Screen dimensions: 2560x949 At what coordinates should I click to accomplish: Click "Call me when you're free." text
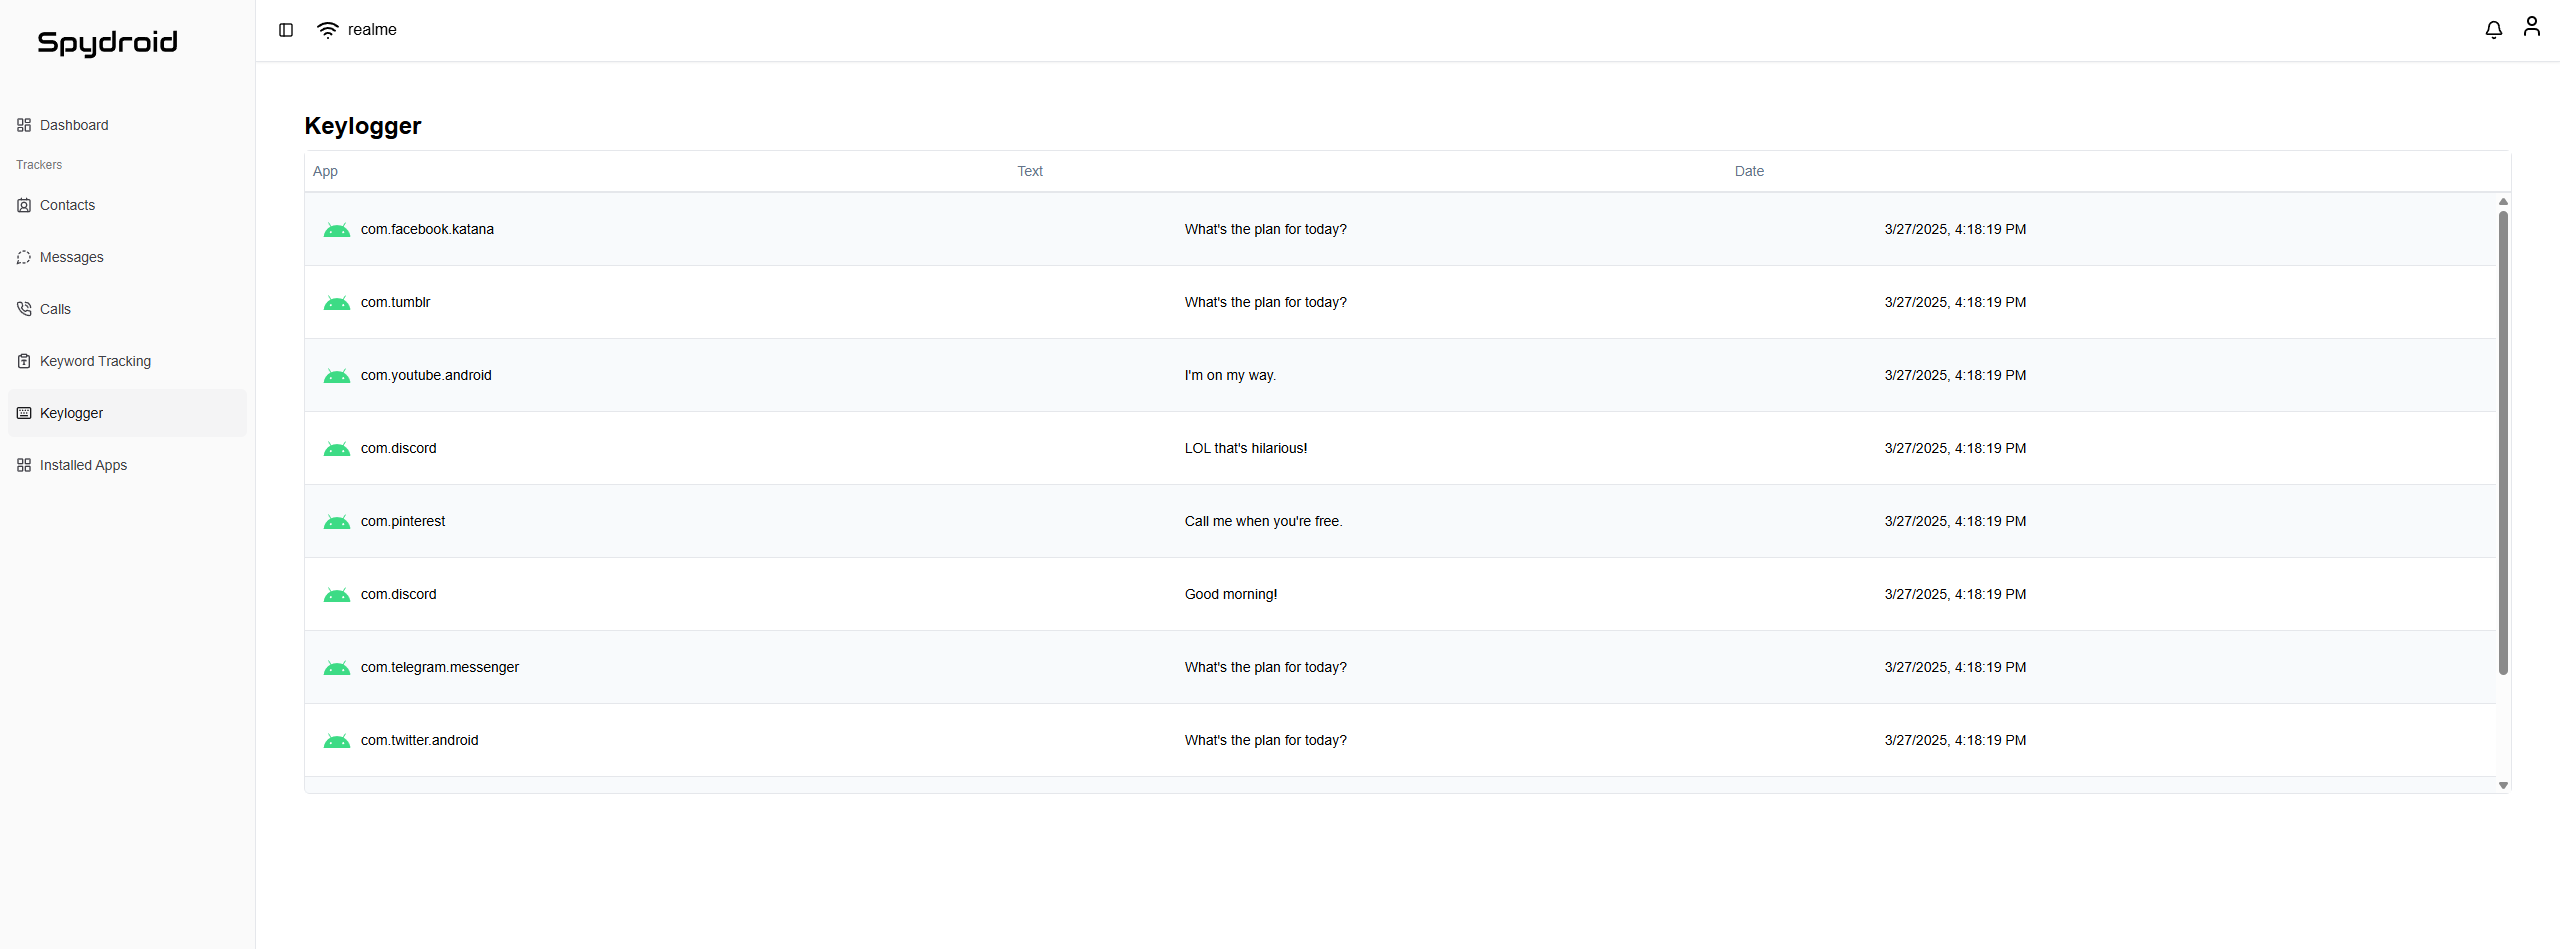pyautogui.click(x=1263, y=521)
